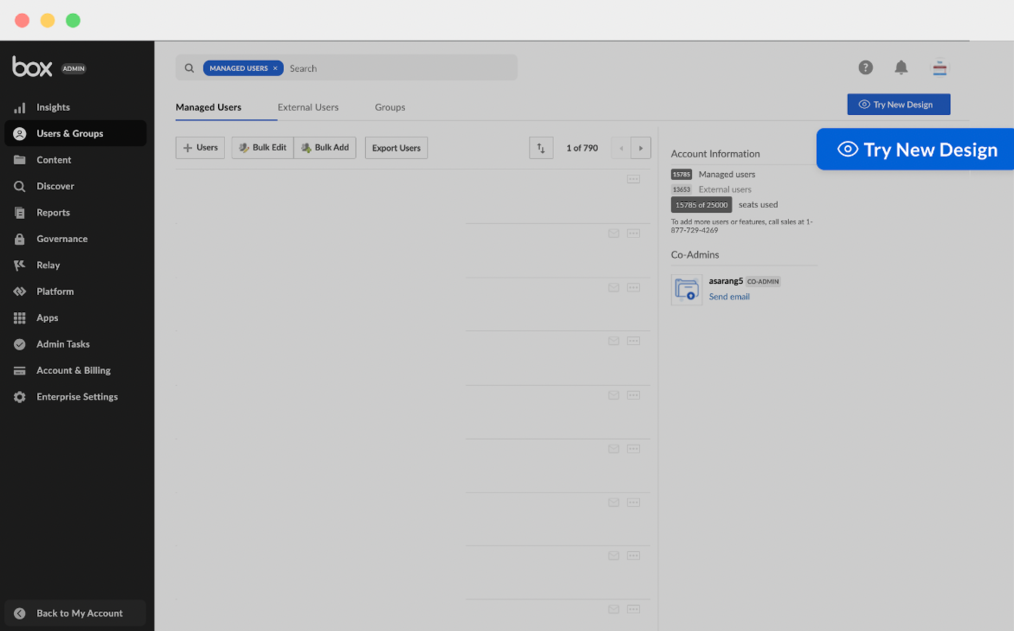Open the account avatar menu

click(939, 68)
